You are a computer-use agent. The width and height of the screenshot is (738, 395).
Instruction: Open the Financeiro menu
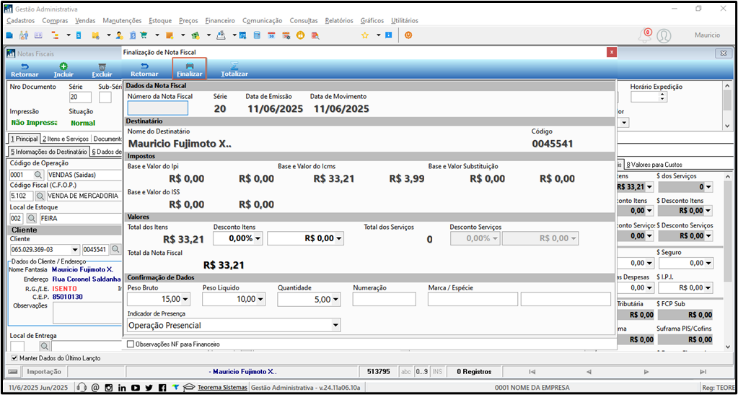[x=220, y=21]
